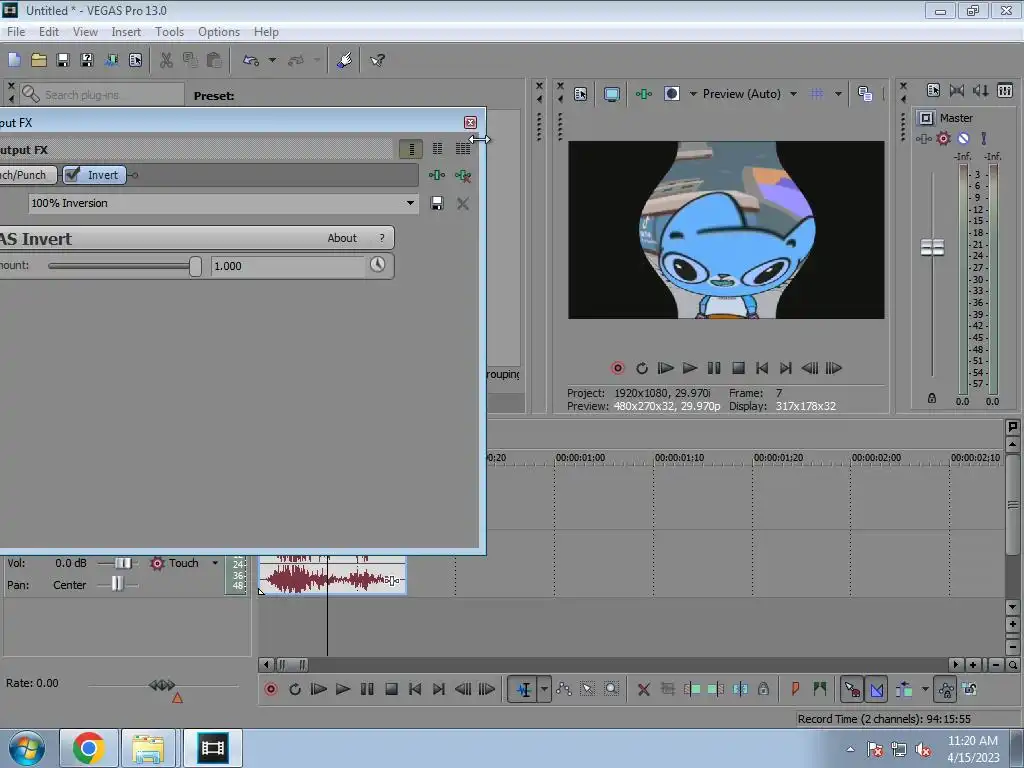Click the Render As toolbar icon

(x=111, y=60)
